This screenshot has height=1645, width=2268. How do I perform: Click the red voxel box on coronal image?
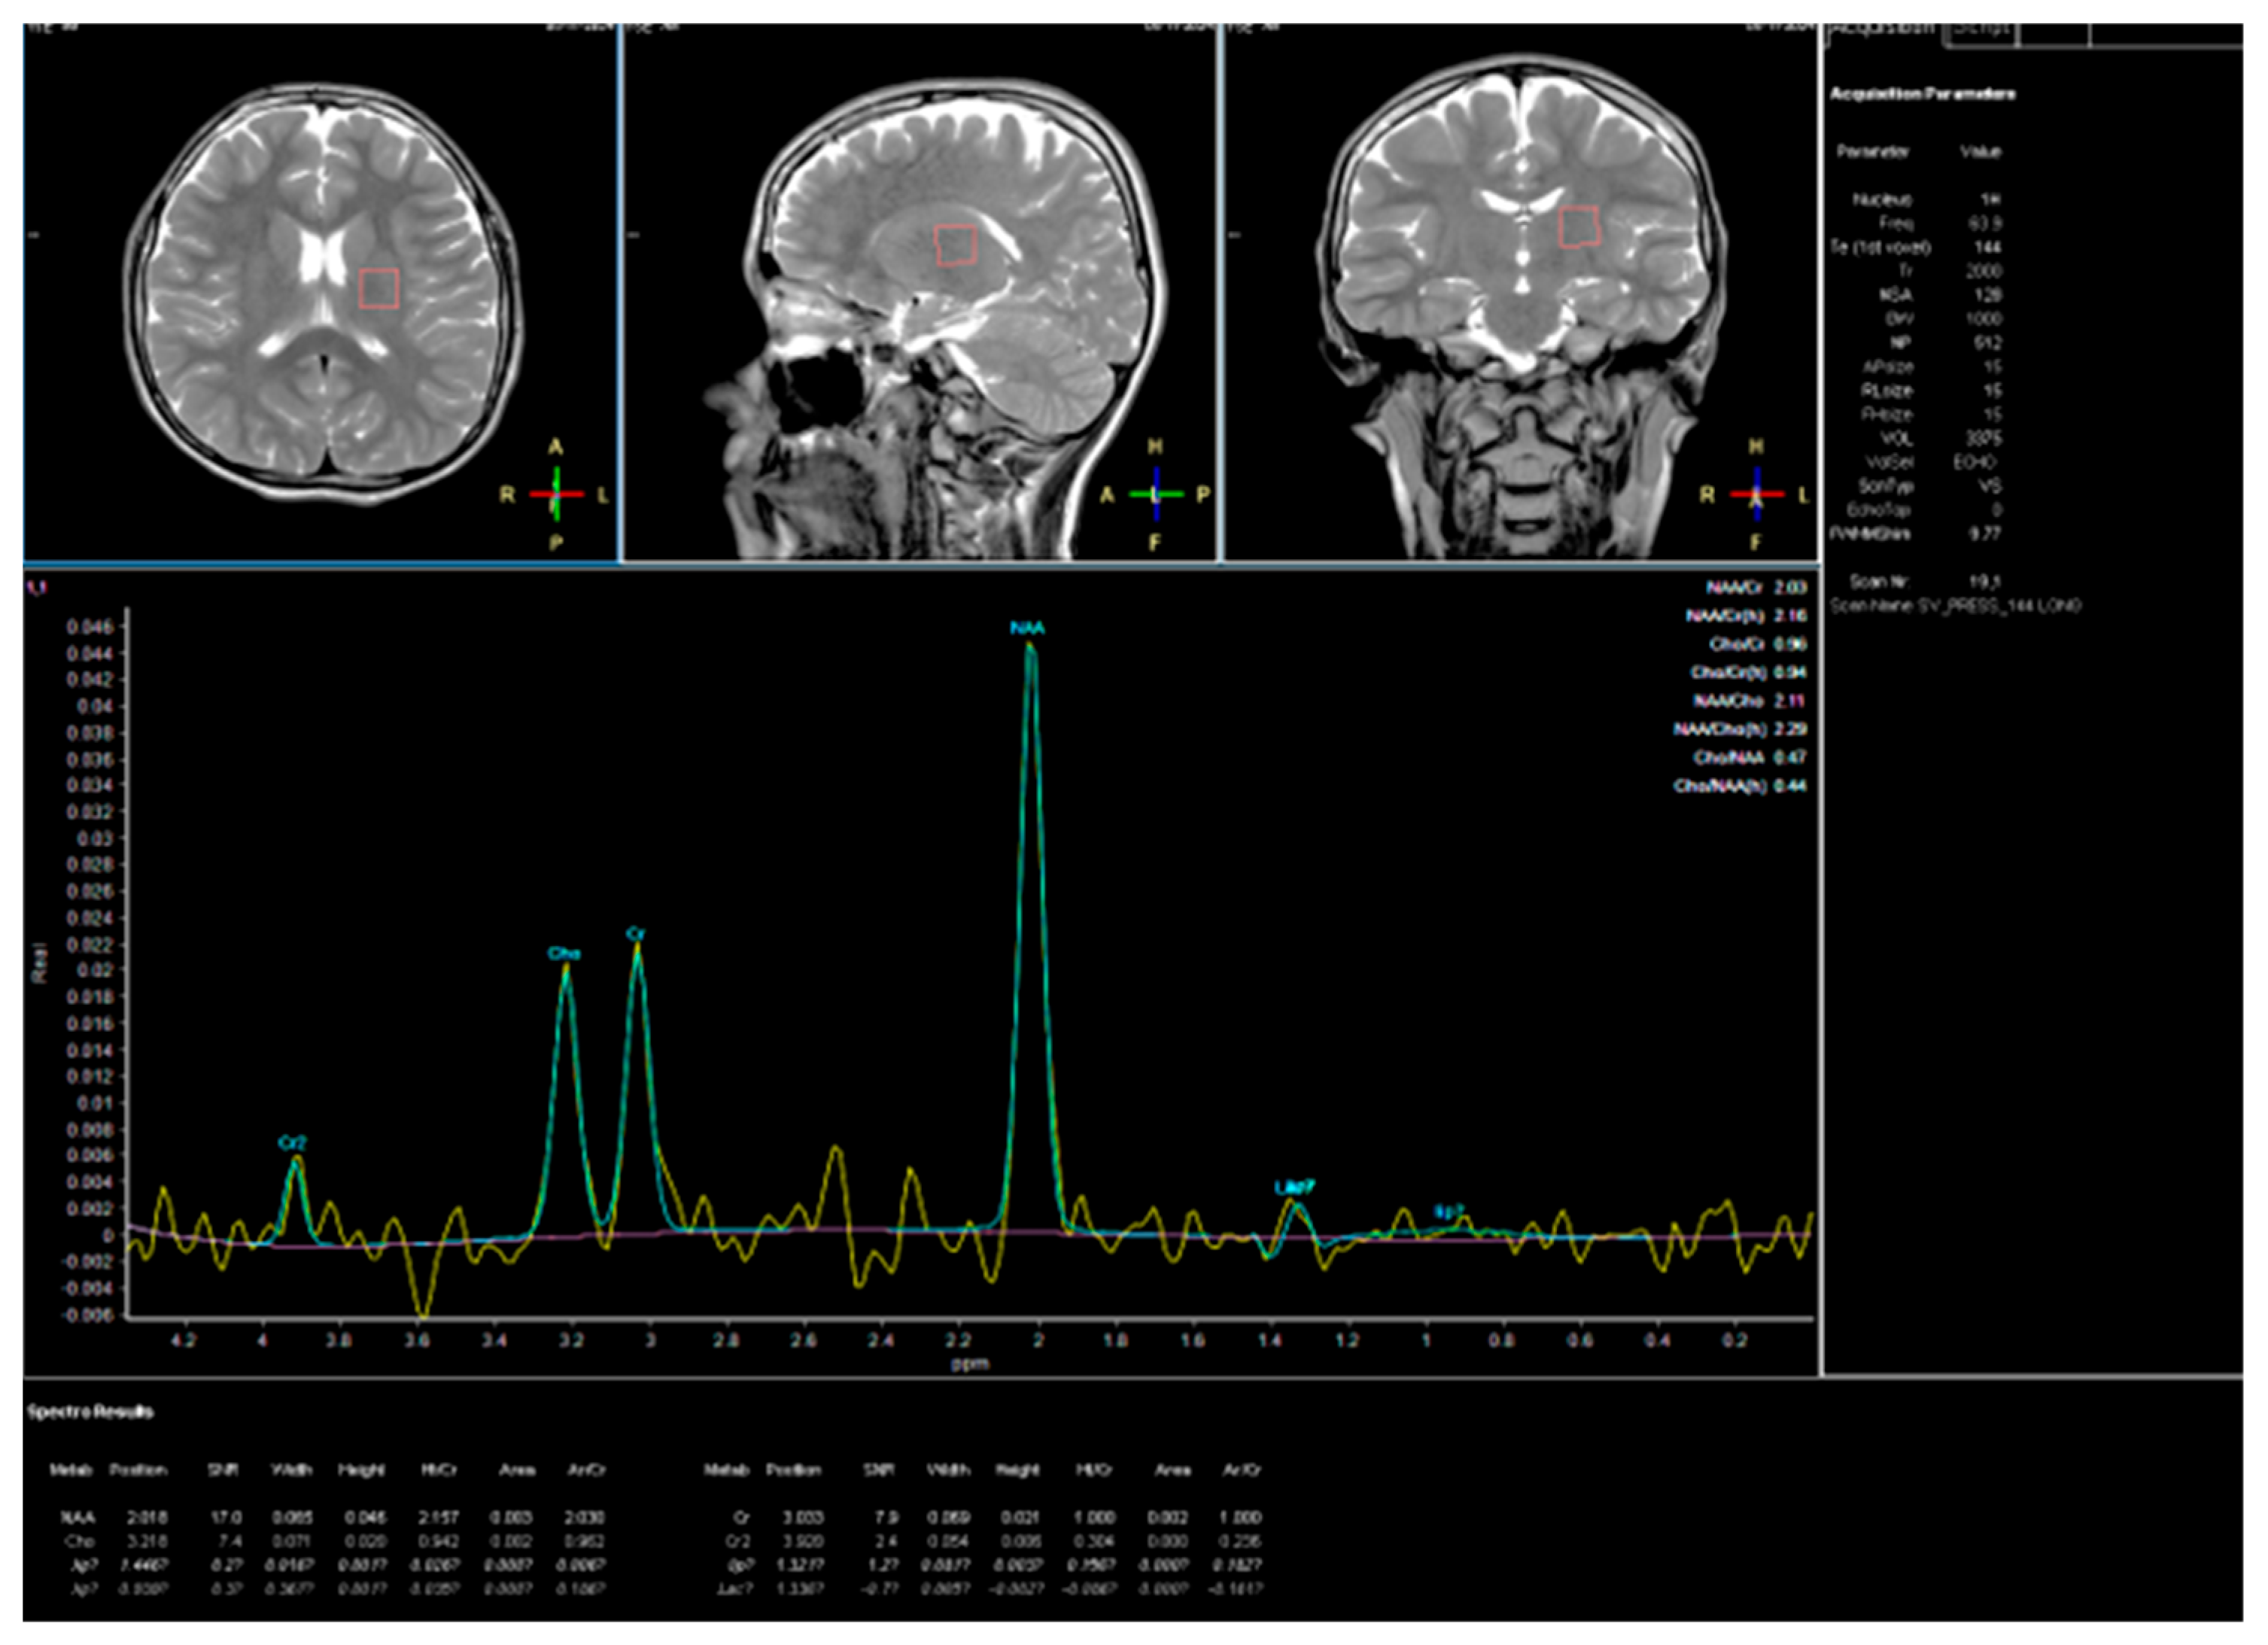pyautogui.click(x=1580, y=227)
